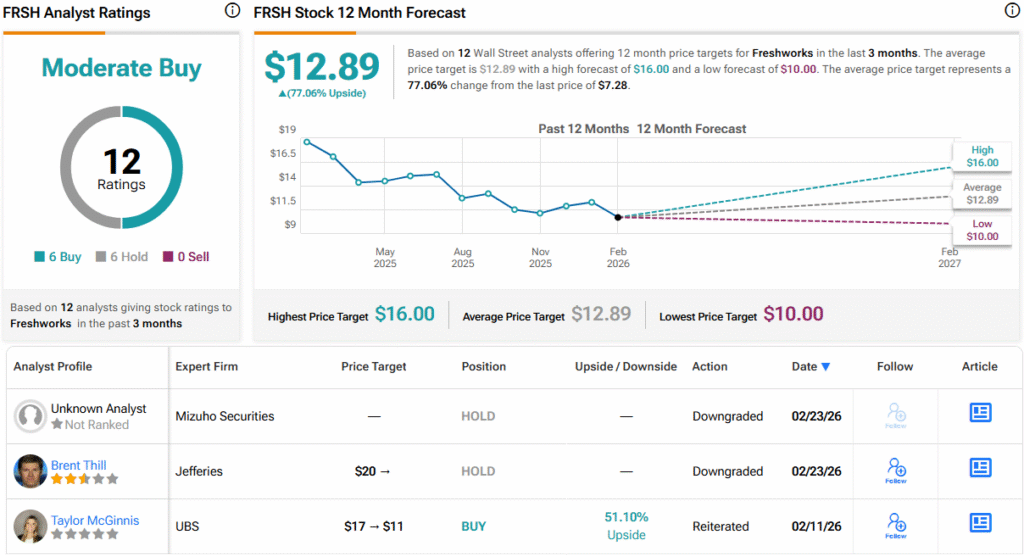Viewport: 1024px width, 557px height.
Task: Open the UBS article icon
Action: (x=980, y=523)
